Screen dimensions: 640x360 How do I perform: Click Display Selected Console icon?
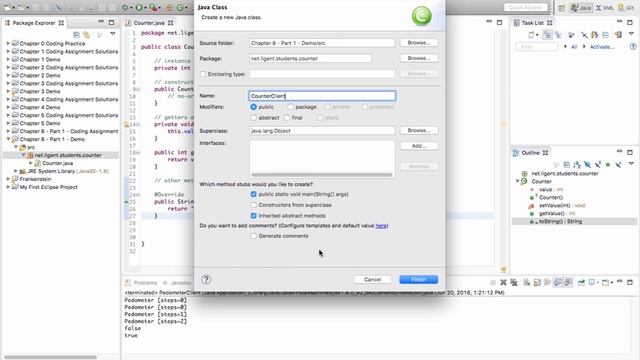(x=592, y=282)
